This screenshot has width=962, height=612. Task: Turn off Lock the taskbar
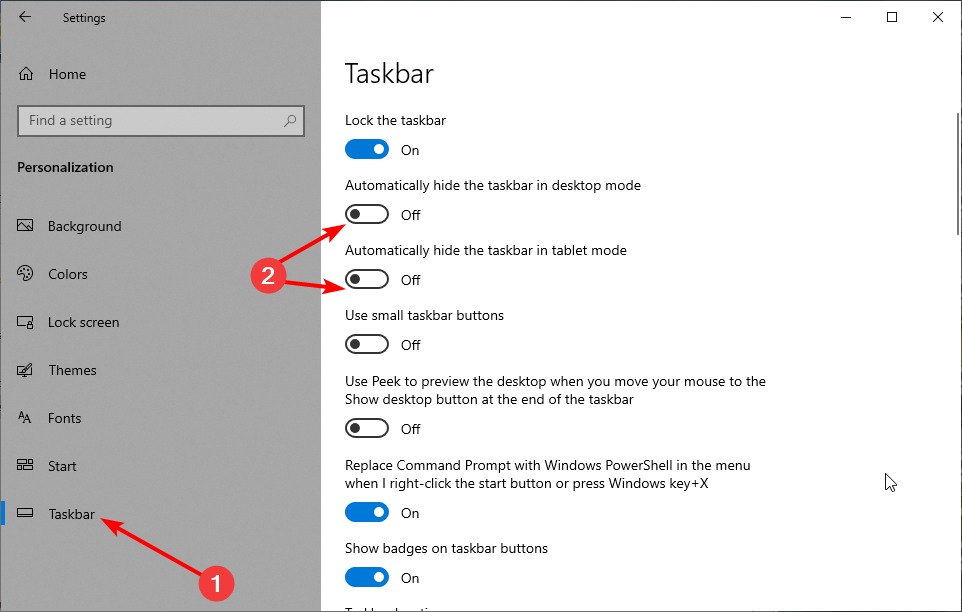pyautogui.click(x=367, y=150)
